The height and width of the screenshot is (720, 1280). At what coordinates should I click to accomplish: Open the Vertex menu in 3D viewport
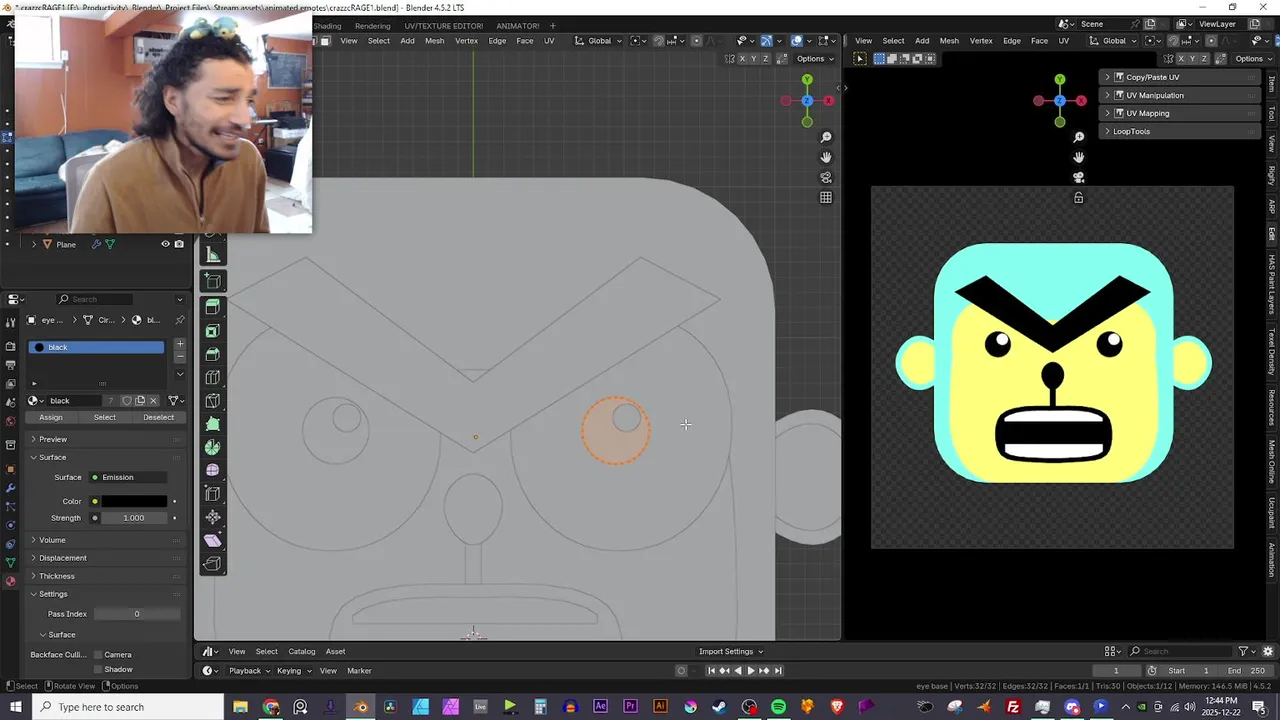[466, 41]
